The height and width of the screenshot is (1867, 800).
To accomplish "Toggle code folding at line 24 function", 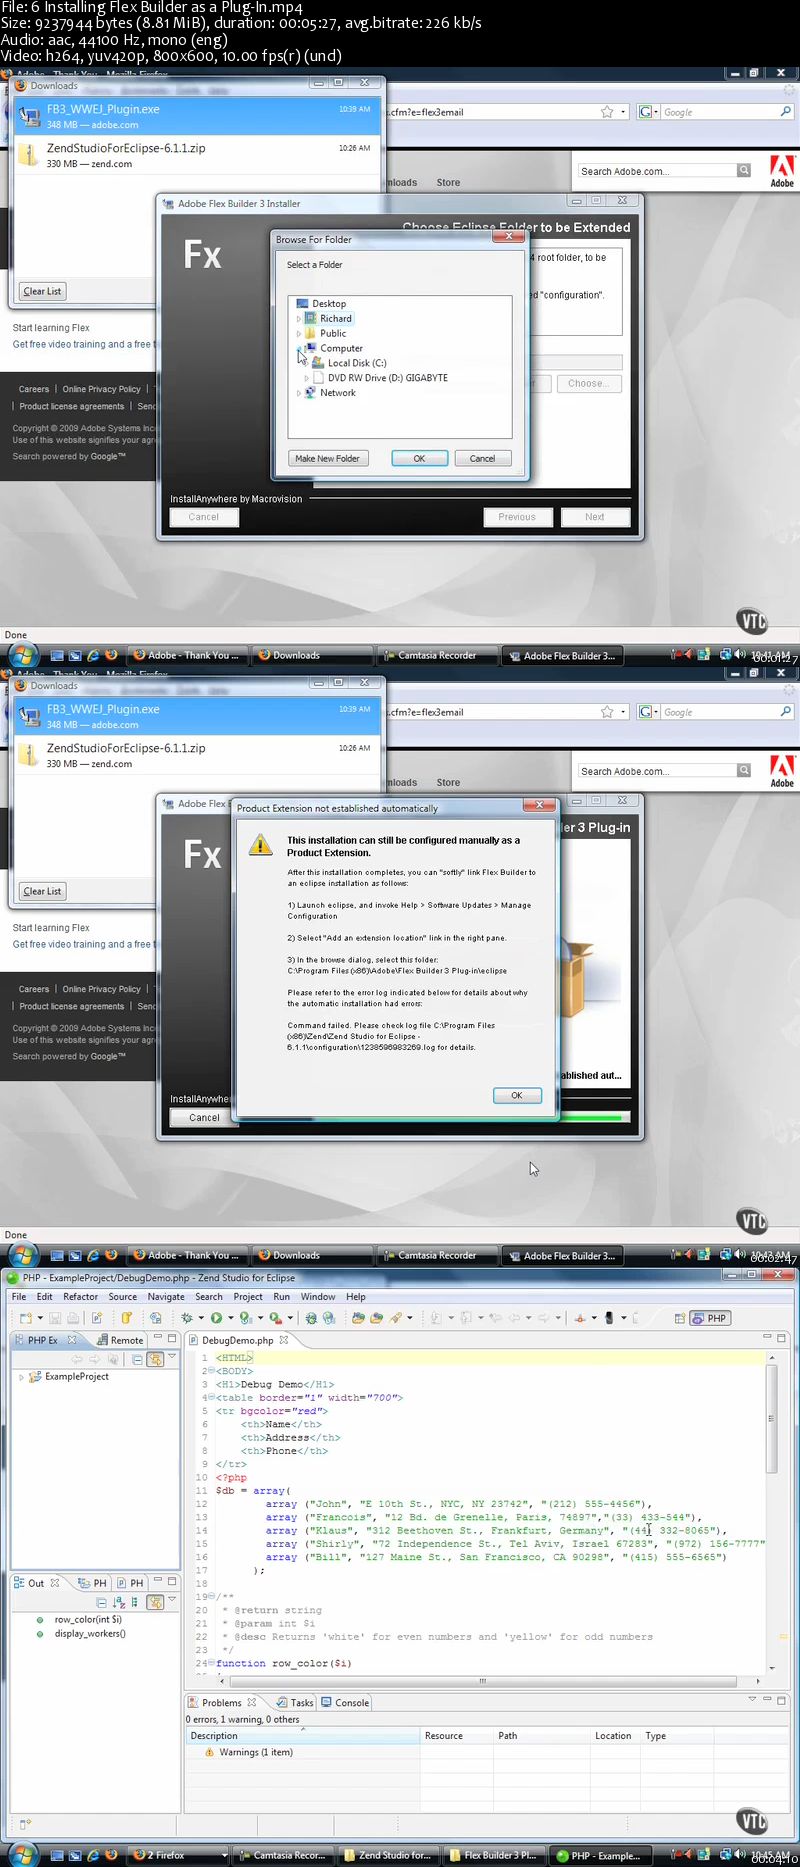I will pyautogui.click(x=211, y=1663).
